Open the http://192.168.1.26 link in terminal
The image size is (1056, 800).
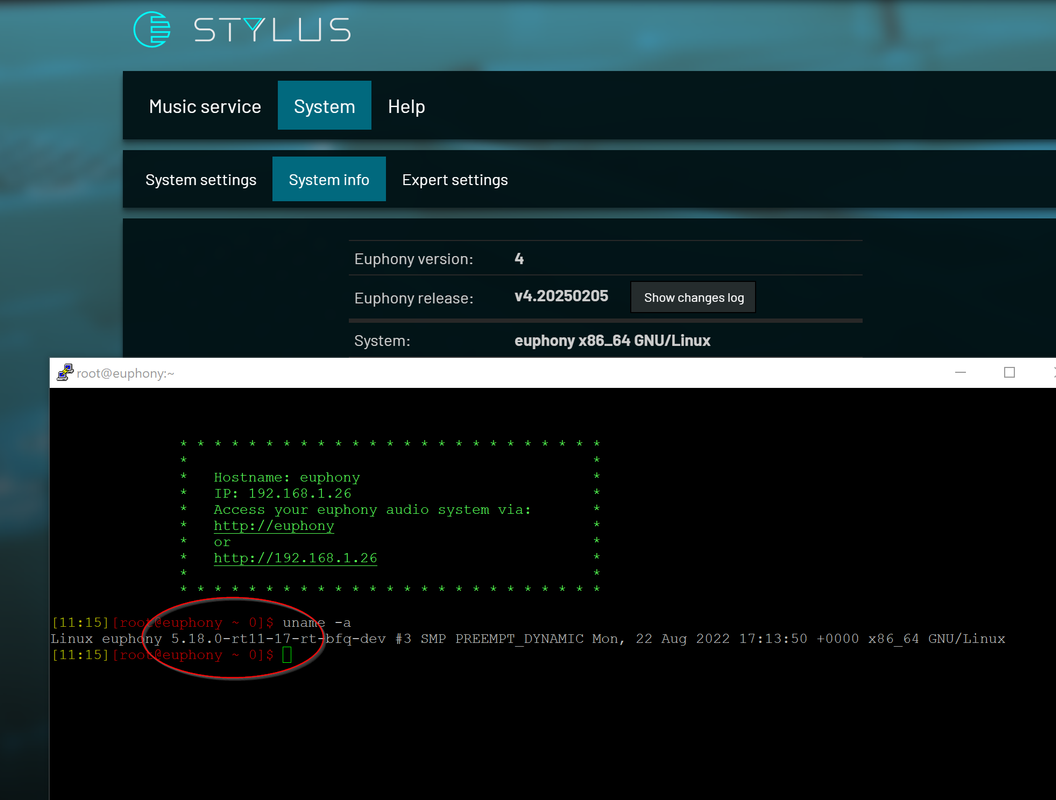[295, 558]
